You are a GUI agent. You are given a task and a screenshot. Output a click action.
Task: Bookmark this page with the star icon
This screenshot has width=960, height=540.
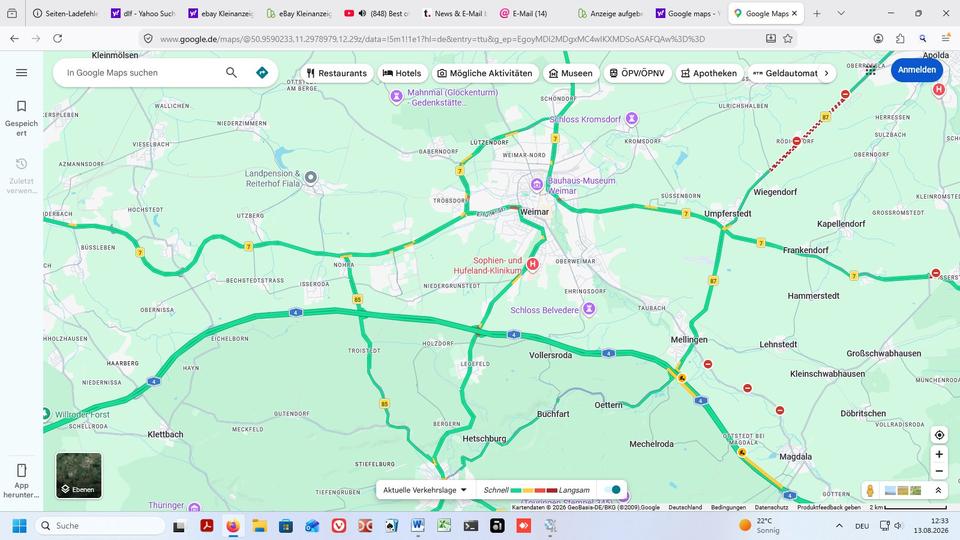click(x=788, y=39)
